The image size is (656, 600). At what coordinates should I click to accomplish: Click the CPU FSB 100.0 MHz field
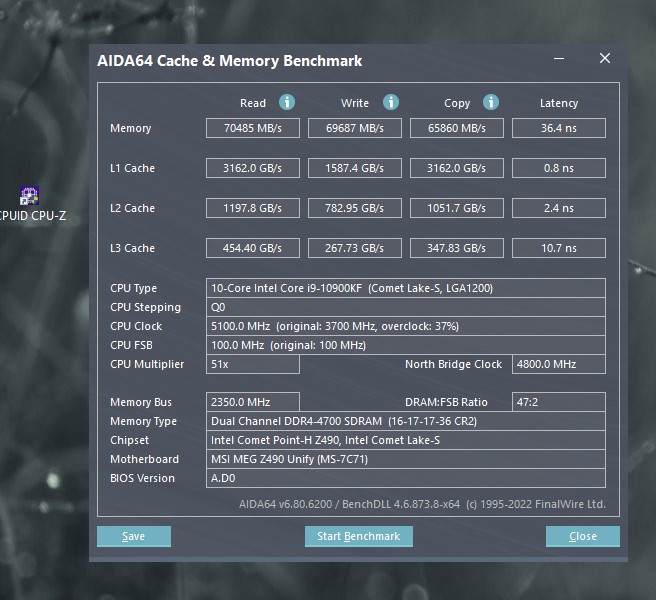(406, 345)
